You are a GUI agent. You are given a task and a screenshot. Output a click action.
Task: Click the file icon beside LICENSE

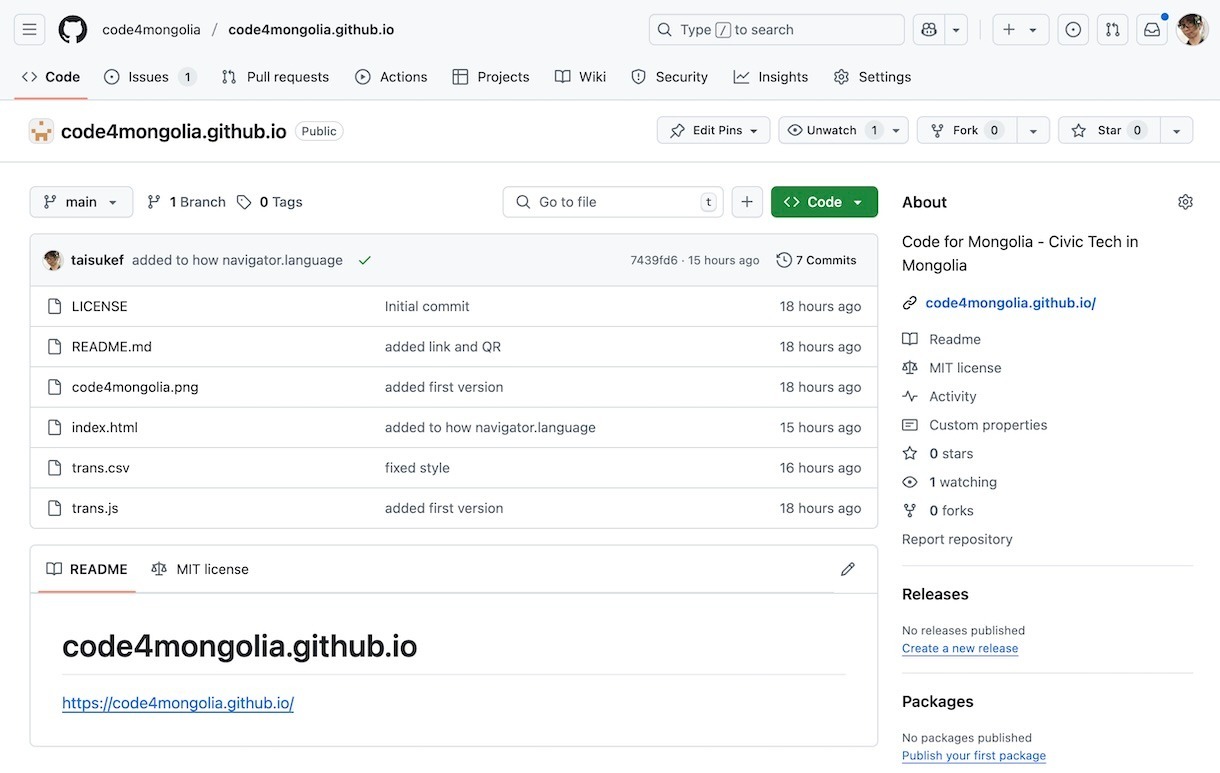55,306
